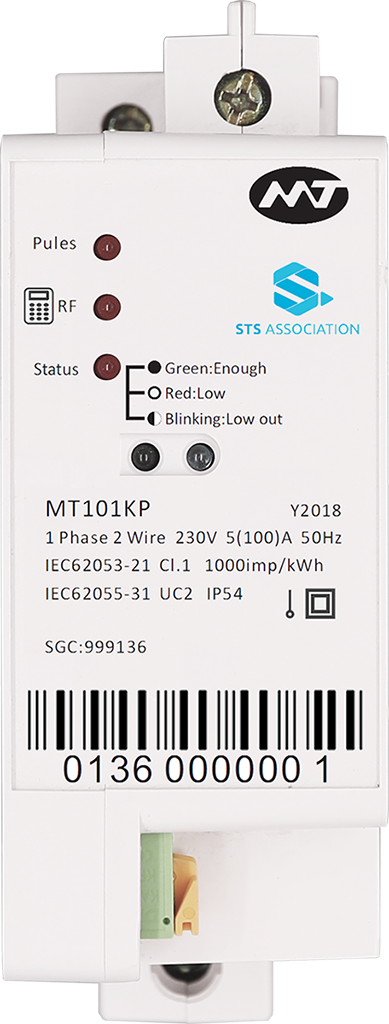Image resolution: width=389 pixels, height=1024 pixels.
Task: Click the double-square insulation class symbol
Action: (x=321, y=605)
